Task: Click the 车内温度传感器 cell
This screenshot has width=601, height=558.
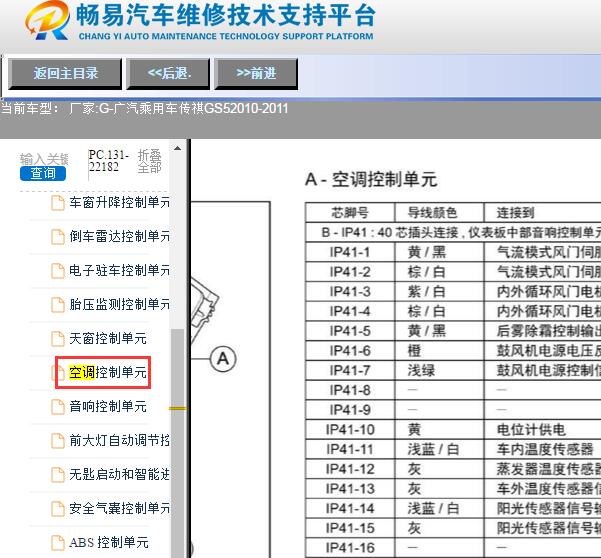Action: (x=543, y=449)
